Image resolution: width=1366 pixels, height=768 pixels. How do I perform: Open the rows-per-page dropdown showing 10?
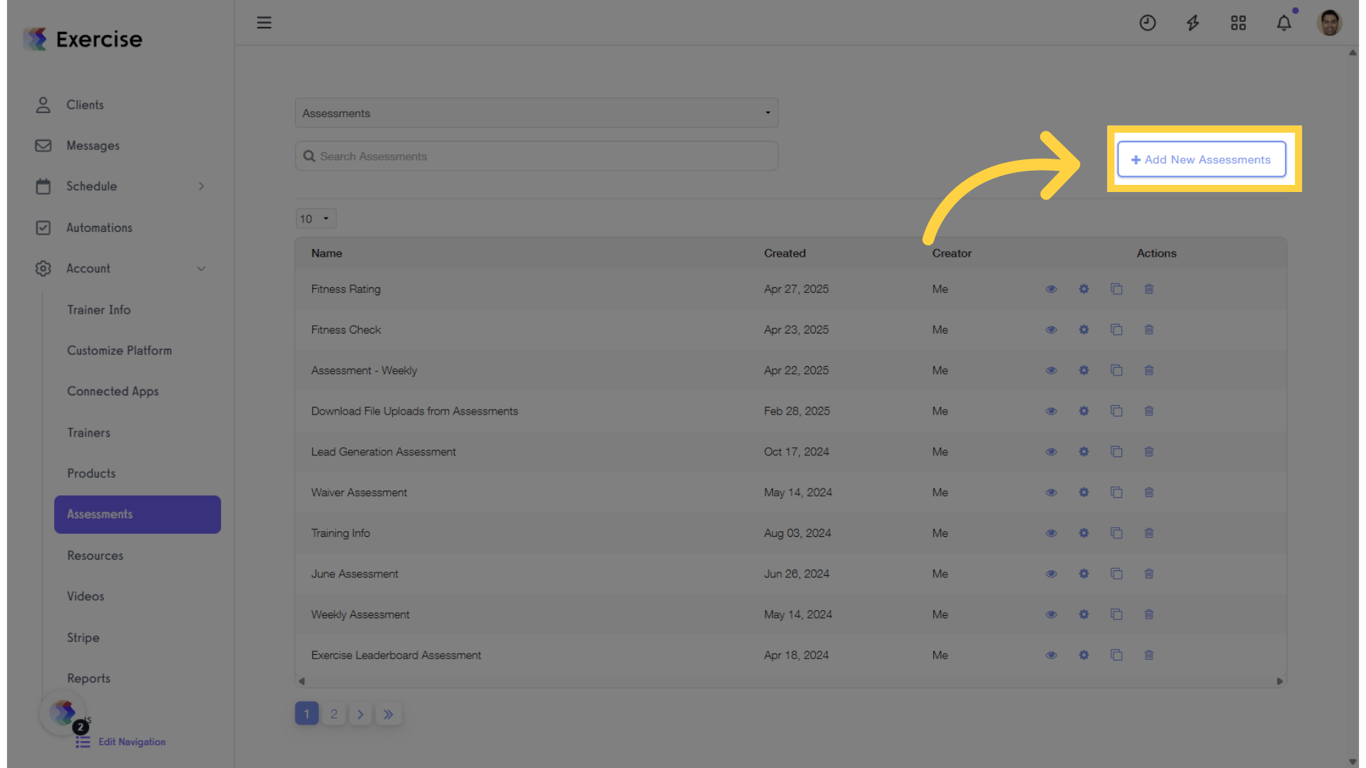[316, 219]
